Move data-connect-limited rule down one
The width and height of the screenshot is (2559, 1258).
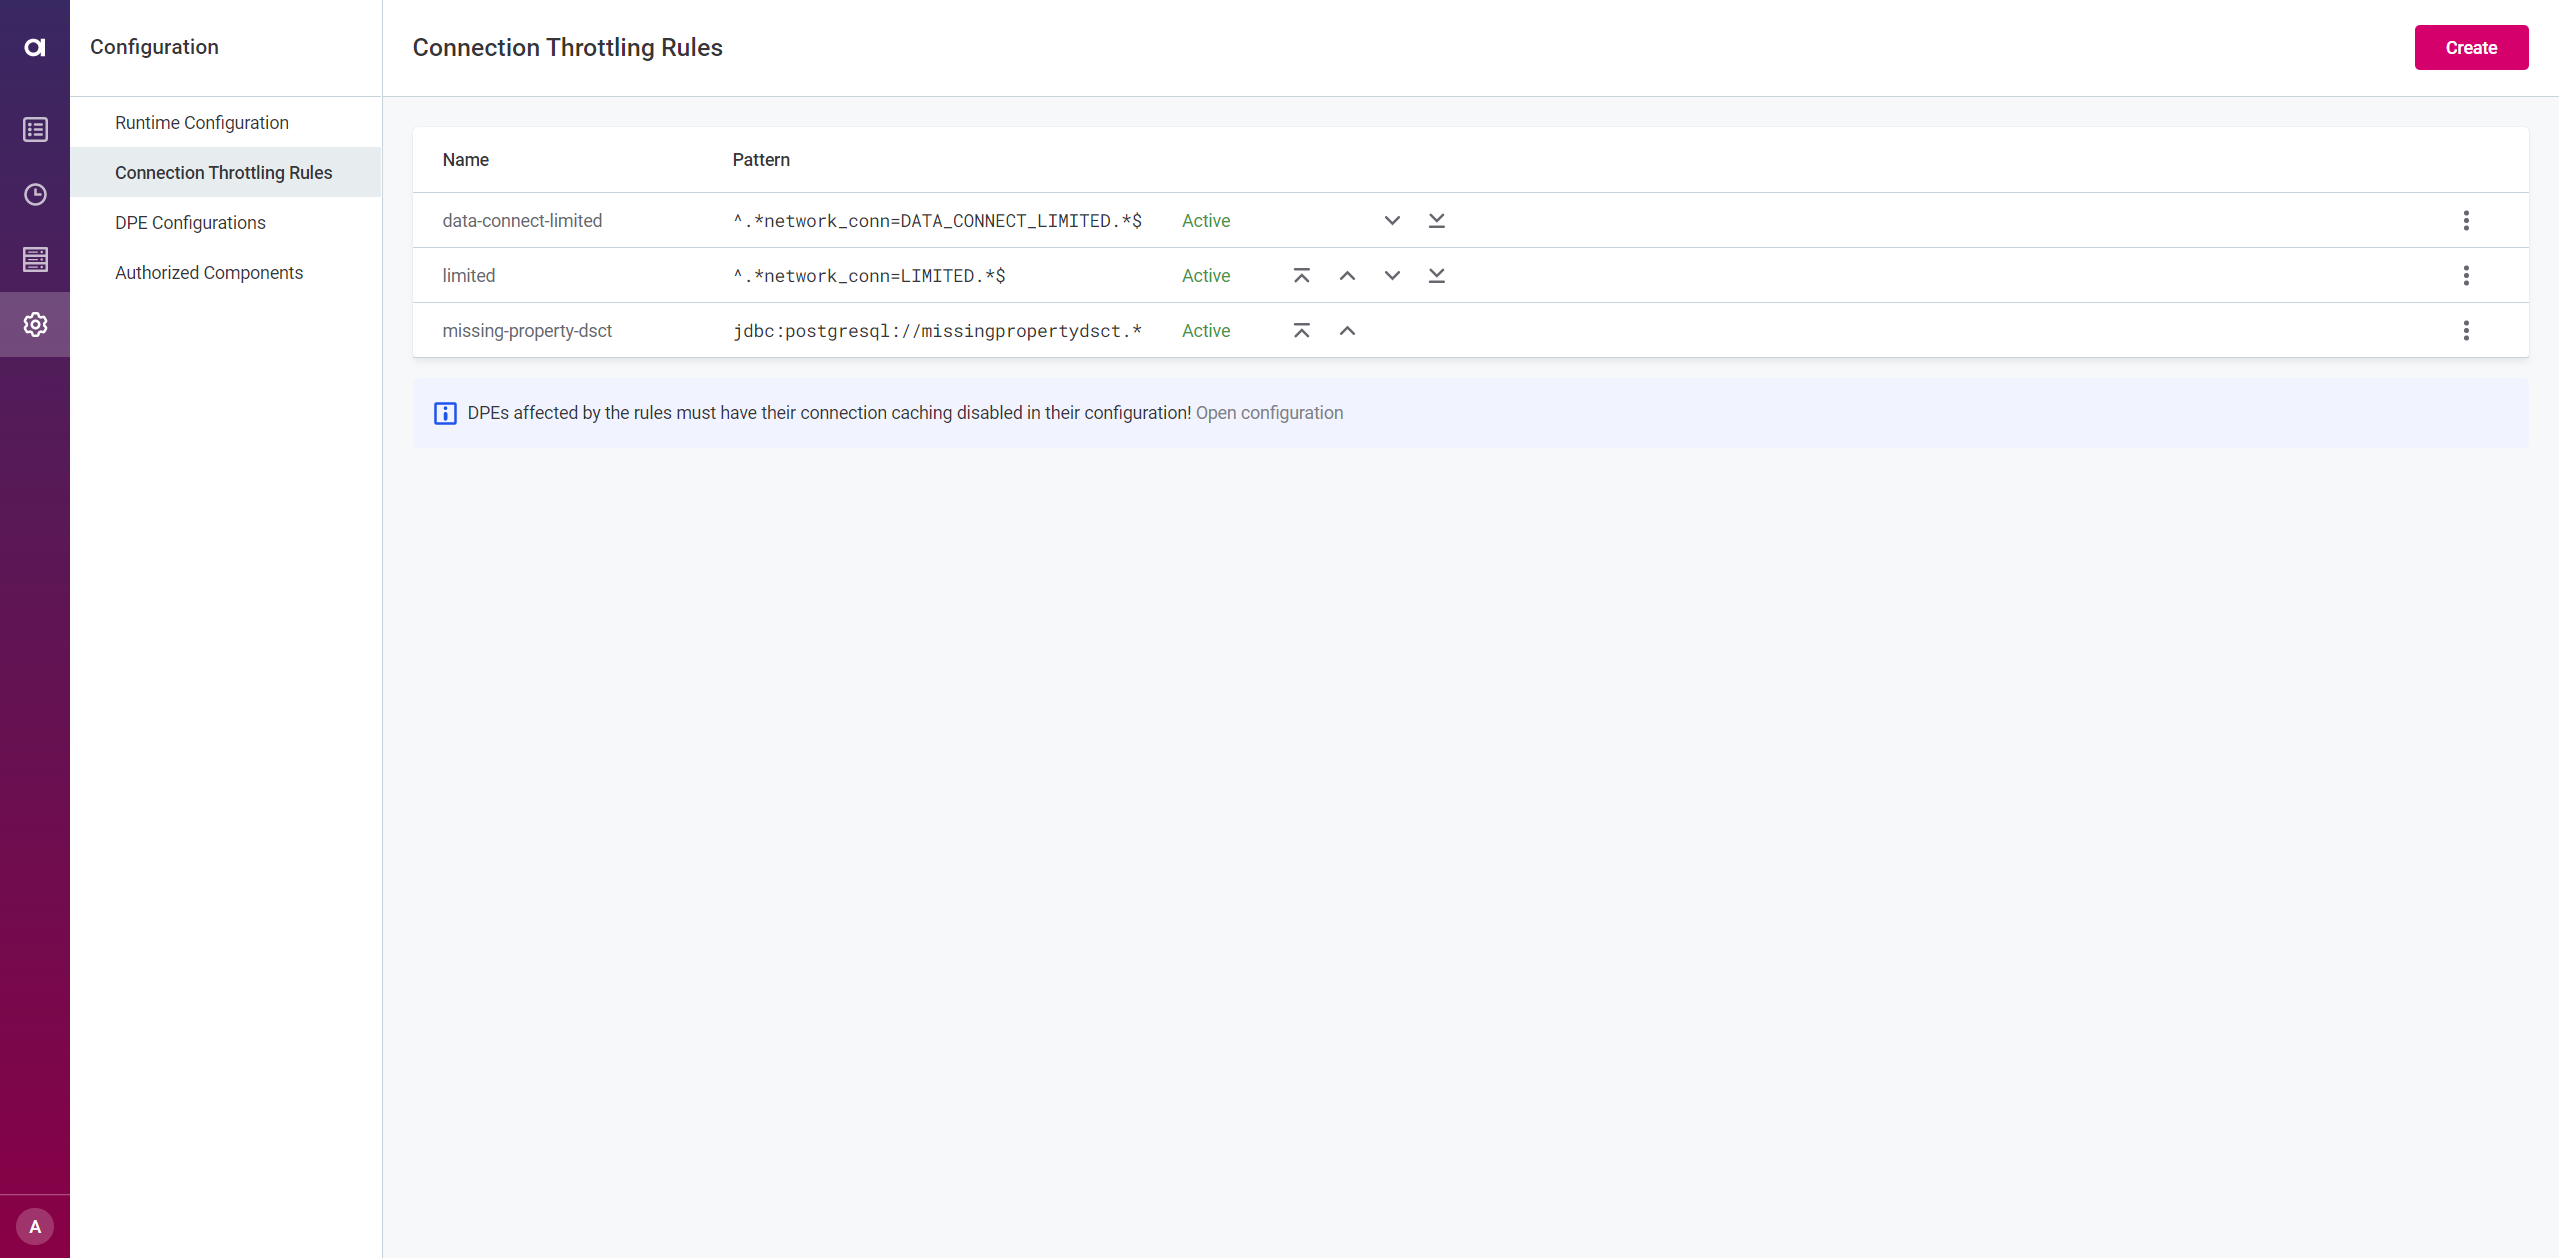click(1392, 221)
